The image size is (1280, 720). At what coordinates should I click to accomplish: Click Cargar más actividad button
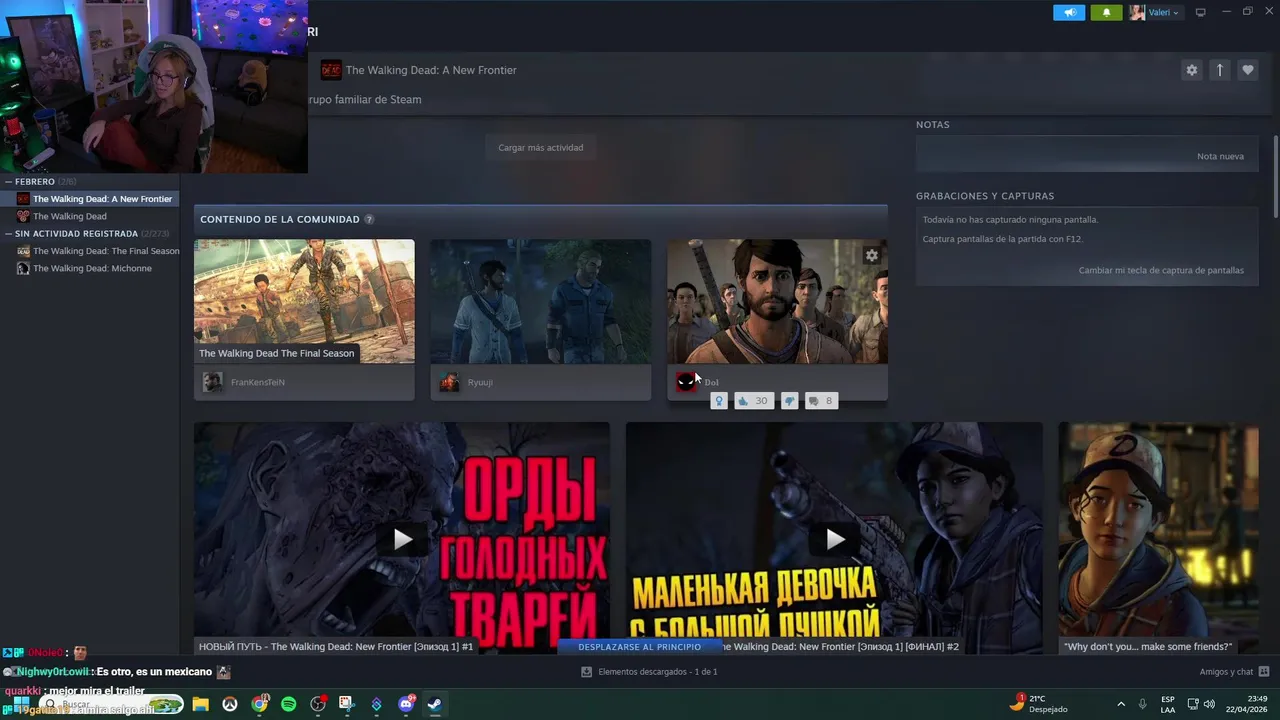point(541,147)
